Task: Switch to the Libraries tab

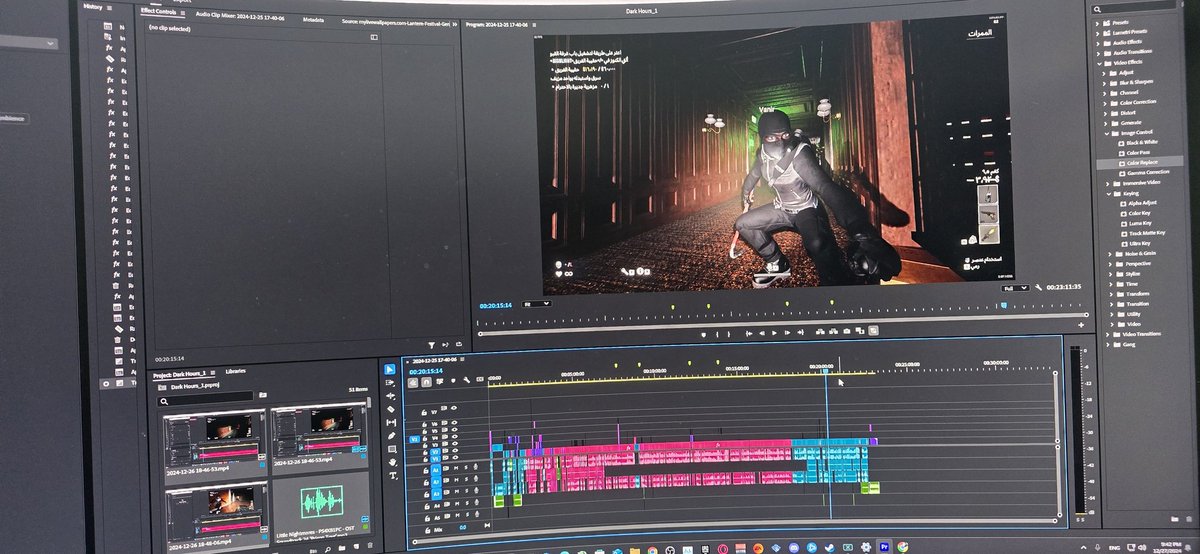Action: pyautogui.click(x=235, y=371)
